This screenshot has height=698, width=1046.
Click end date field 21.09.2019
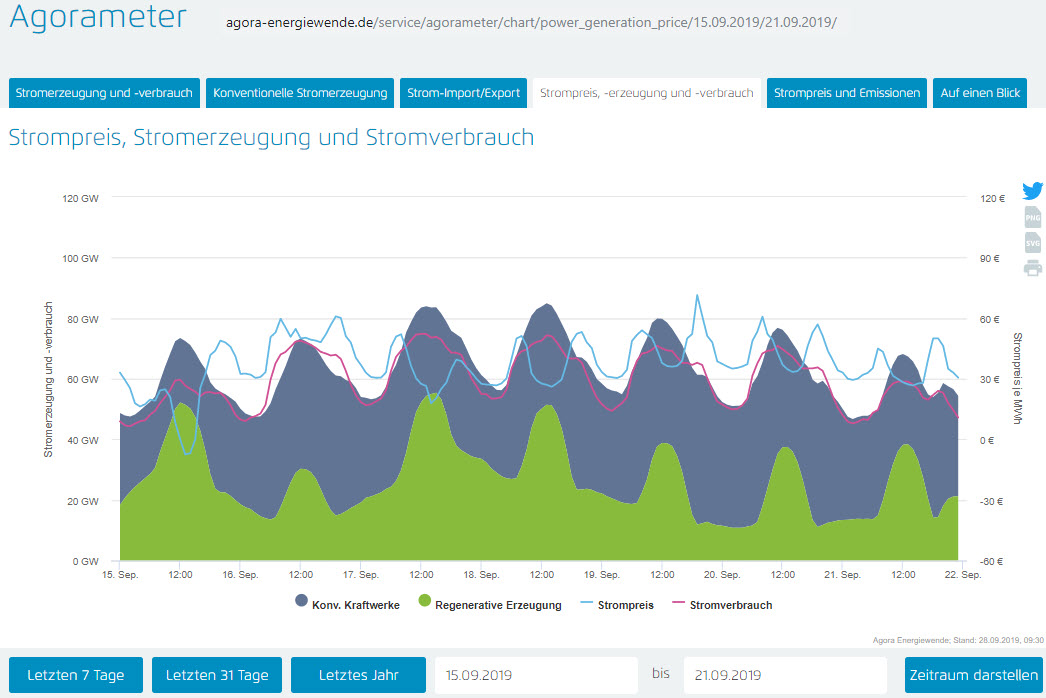(x=784, y=675)
